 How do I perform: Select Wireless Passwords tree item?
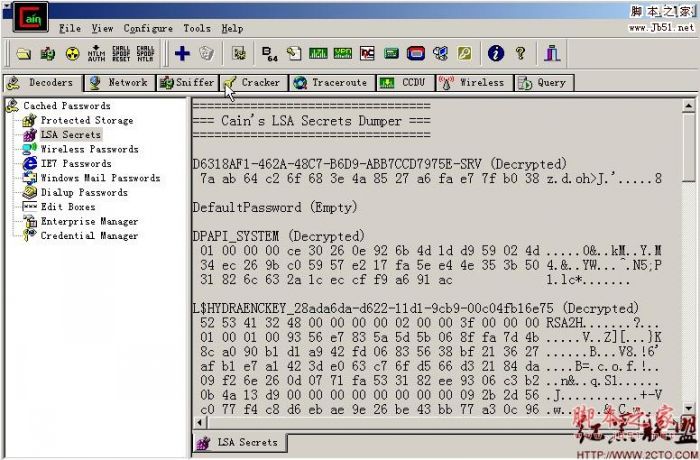(x=89, y=149)
